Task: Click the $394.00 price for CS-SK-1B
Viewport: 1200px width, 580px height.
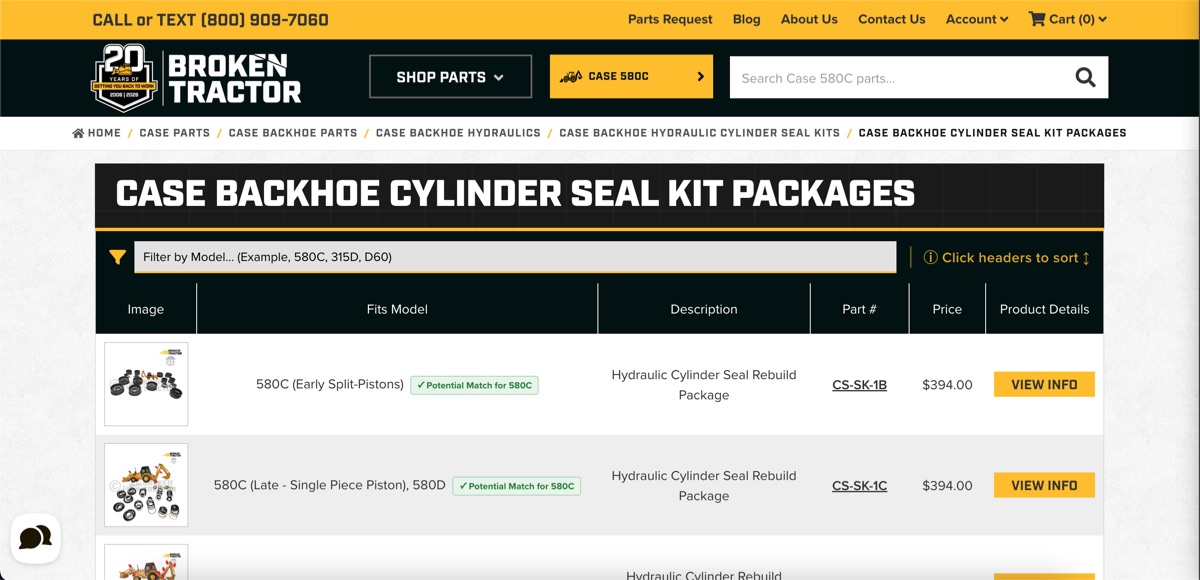Action: tap(947, 385)
